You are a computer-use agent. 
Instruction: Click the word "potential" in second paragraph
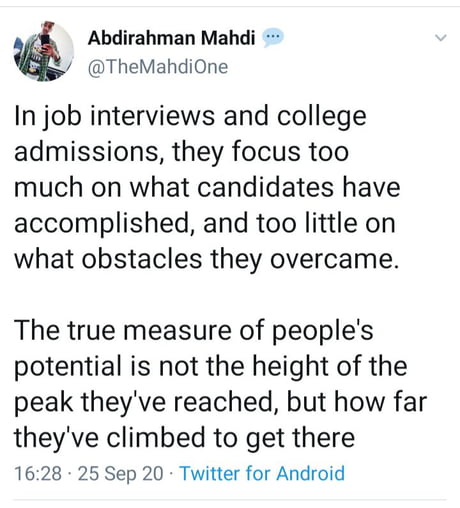pos(68,366)
